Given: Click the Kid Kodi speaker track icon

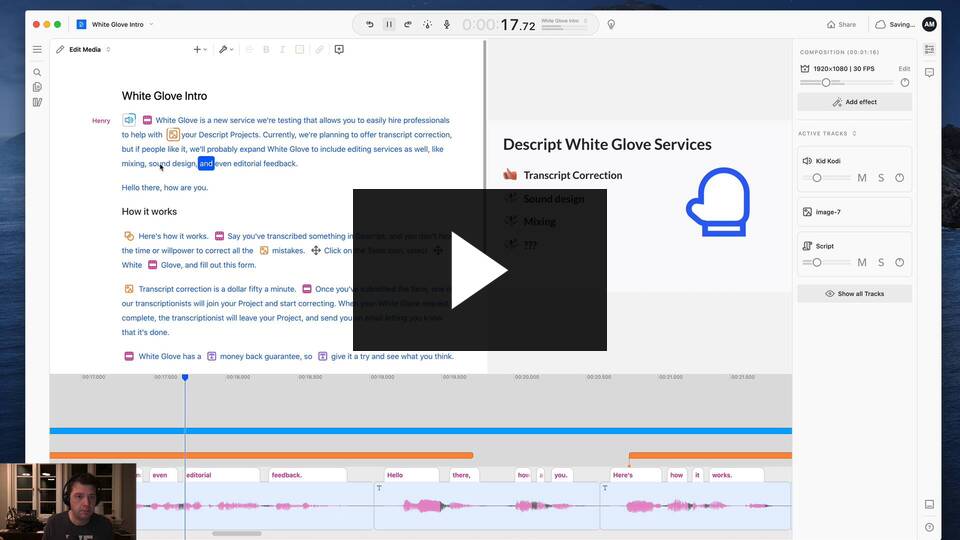Looking at the screenshot, I should click(807, 161).
